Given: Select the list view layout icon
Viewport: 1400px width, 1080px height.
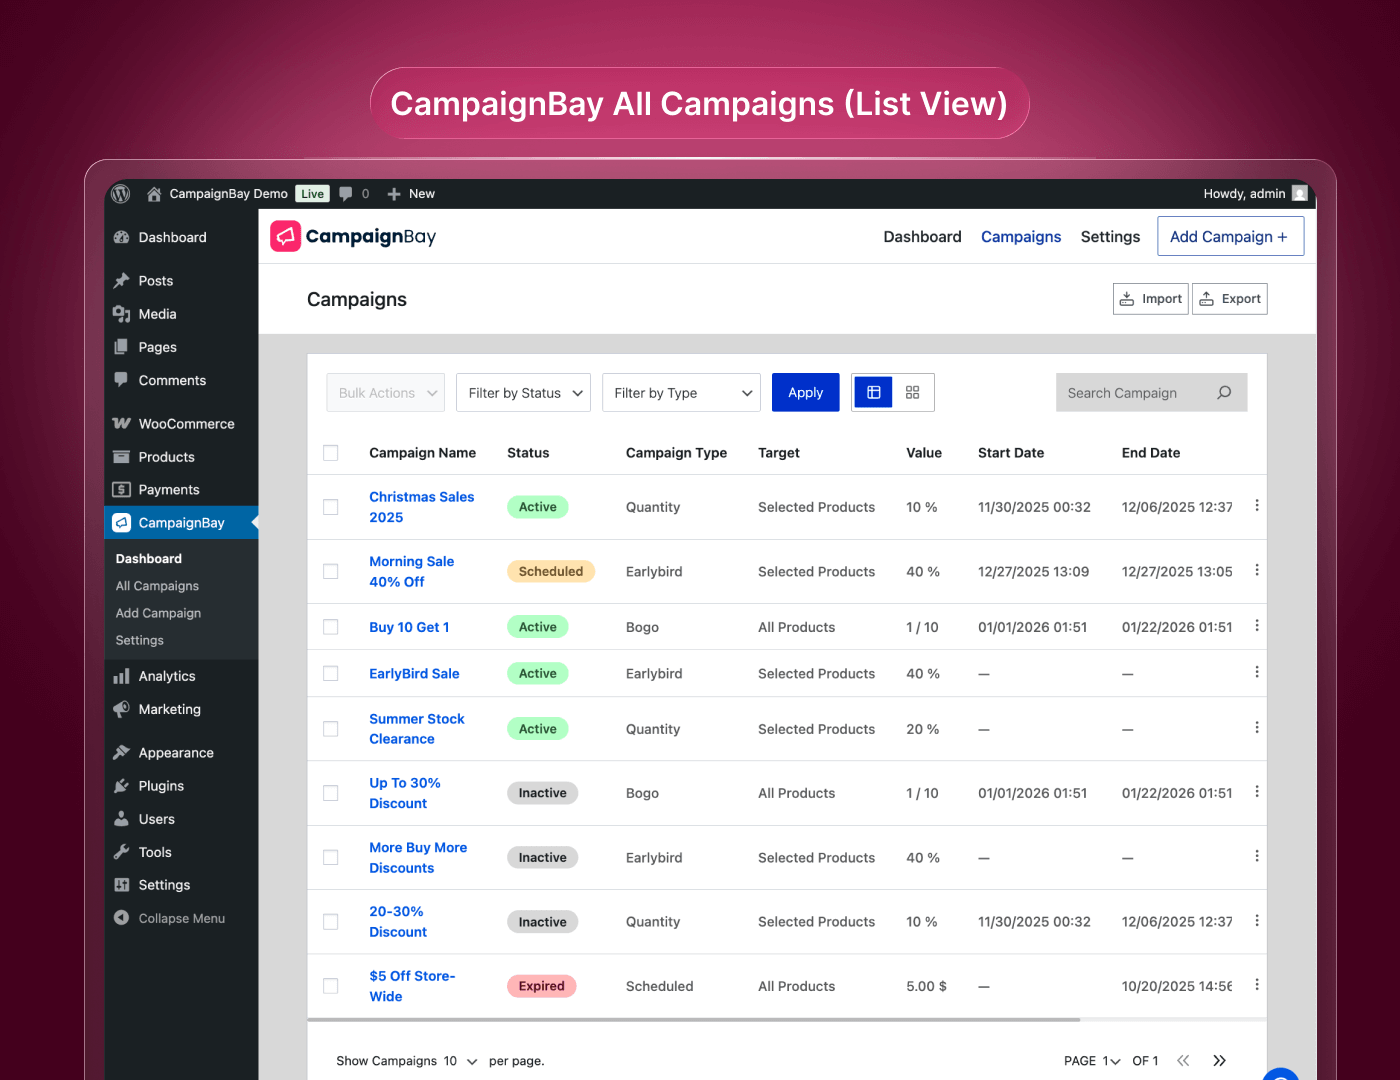Looking at the screenshot, I should 873,393.
